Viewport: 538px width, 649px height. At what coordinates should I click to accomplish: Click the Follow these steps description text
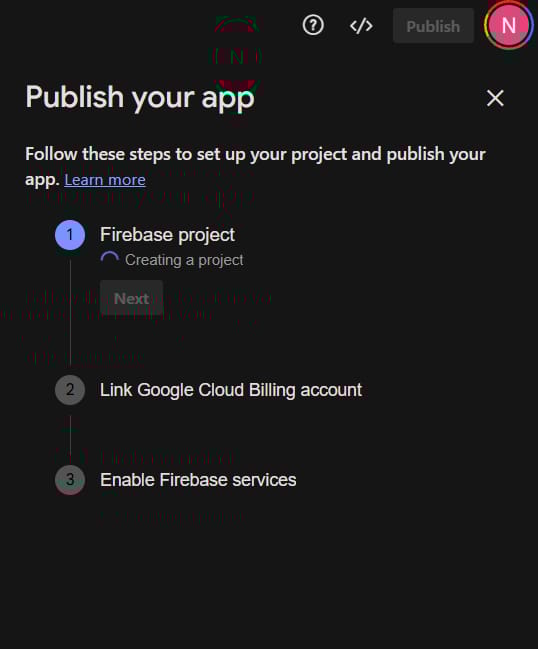[255, 167]
